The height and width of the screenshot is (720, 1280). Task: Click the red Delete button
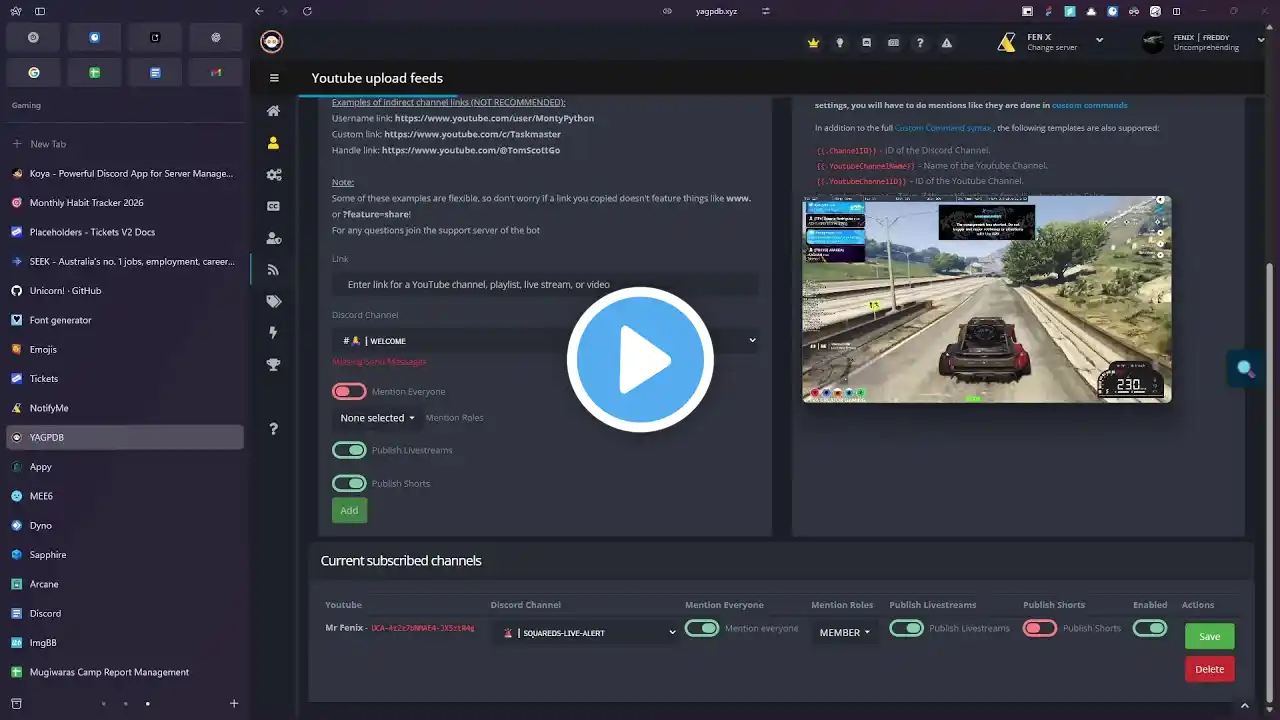point(1209,669)
